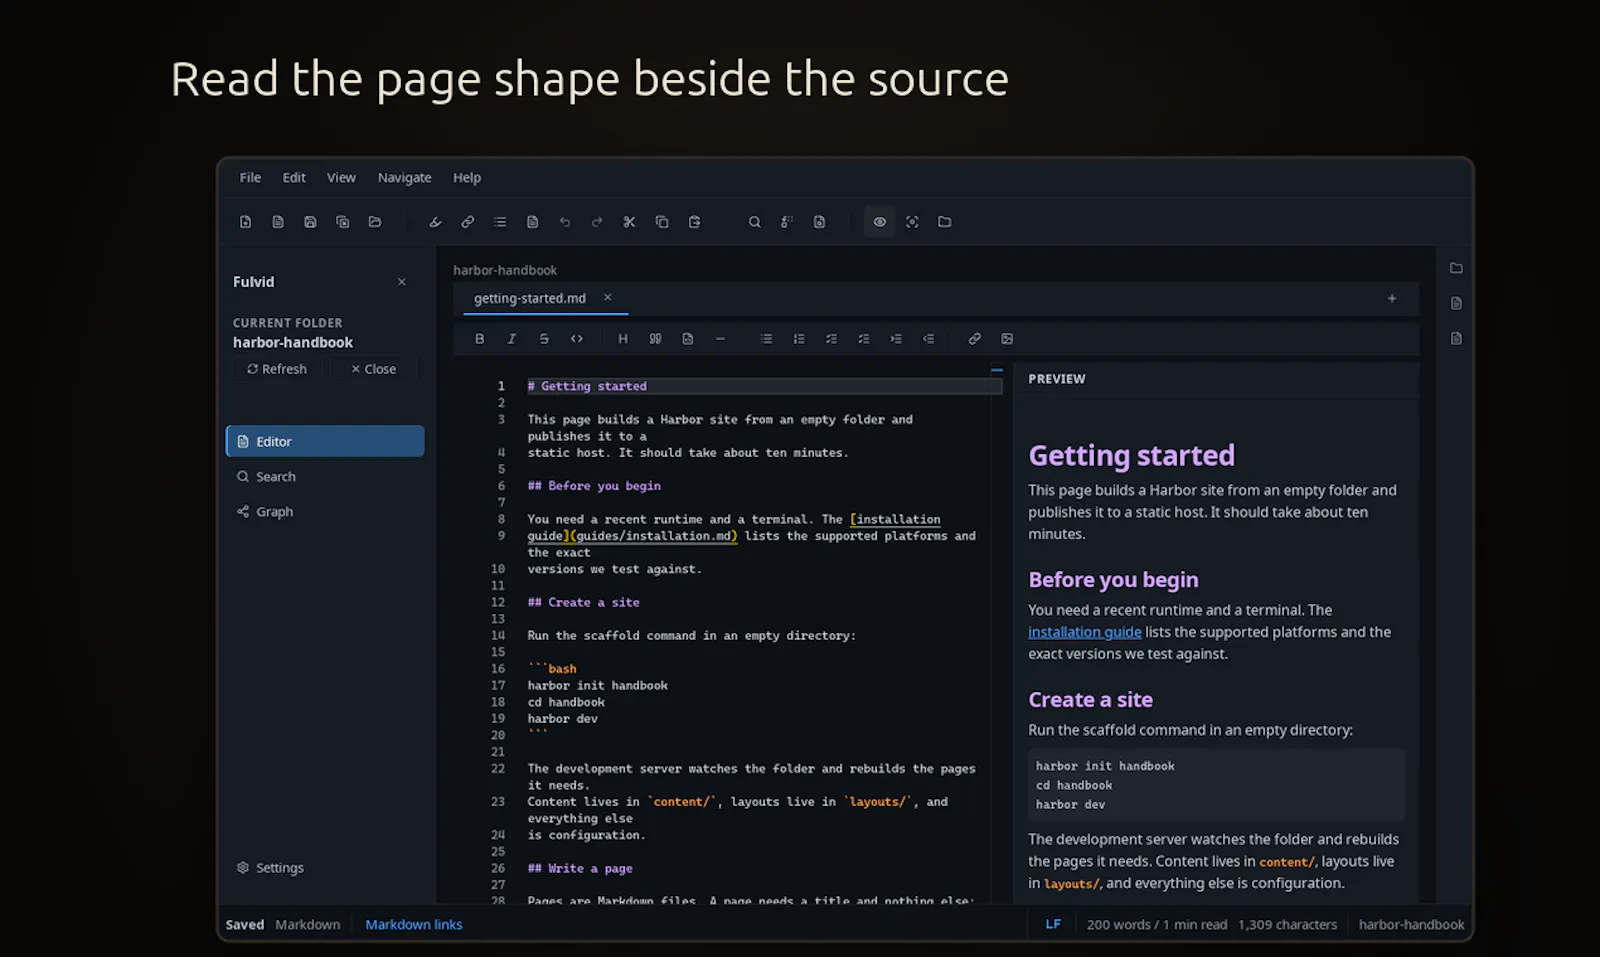Open the Graph view in the sidebar
1600x957 pixels.
coord(325,512)
